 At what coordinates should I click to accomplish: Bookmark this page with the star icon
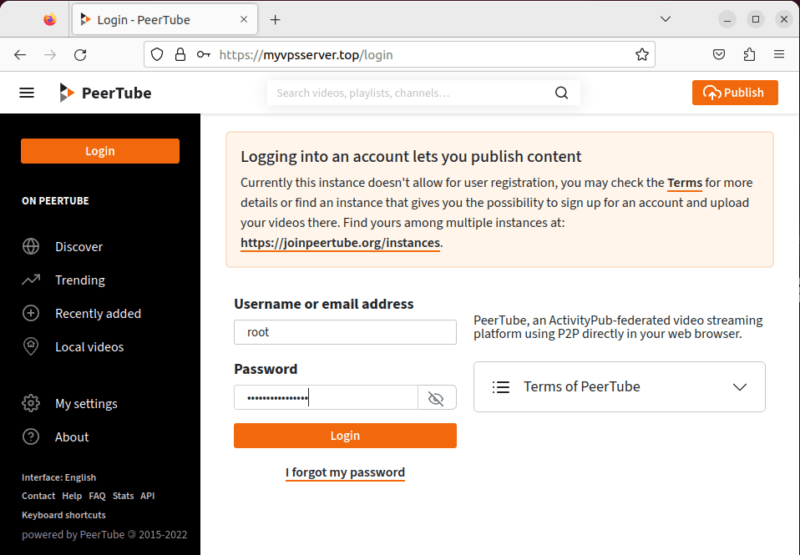coord(642,55)
